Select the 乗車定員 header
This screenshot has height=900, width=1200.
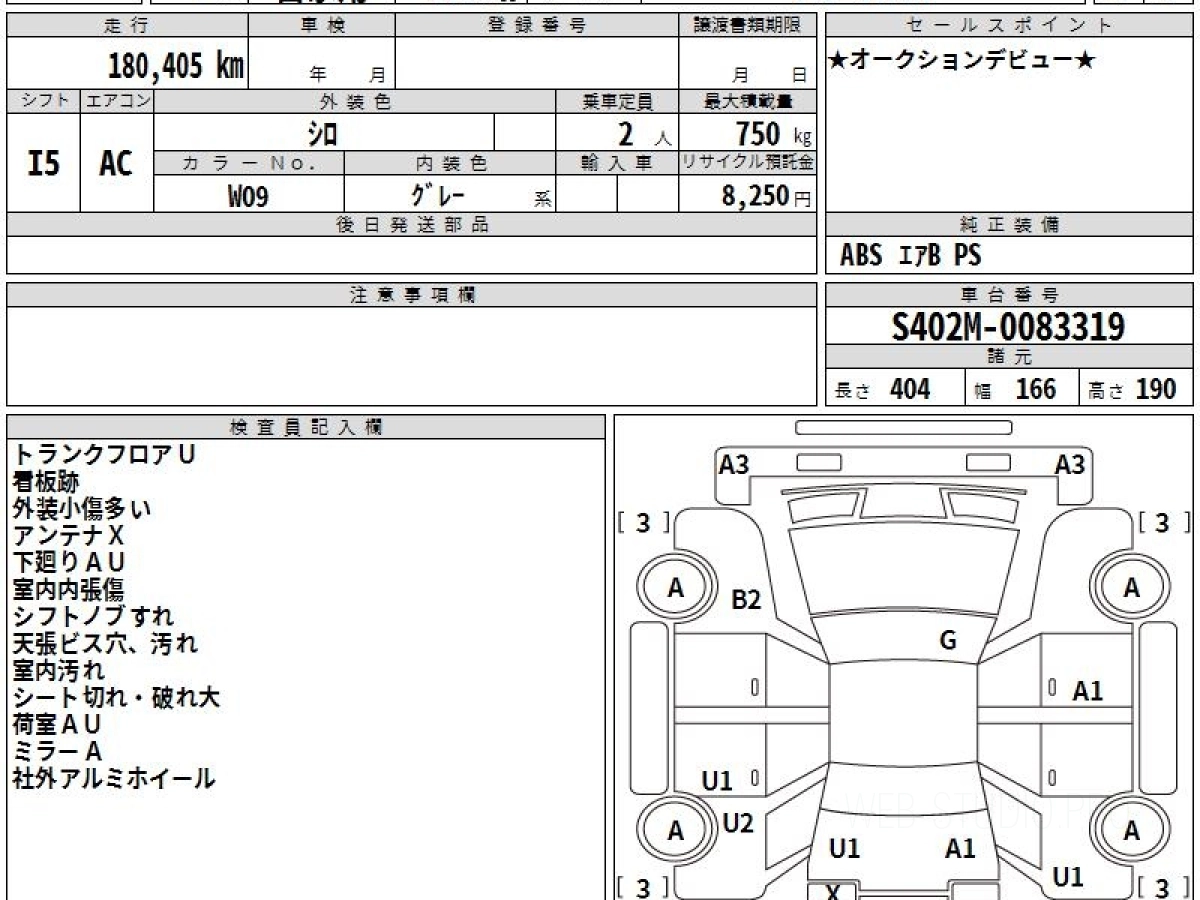point(617,101)
